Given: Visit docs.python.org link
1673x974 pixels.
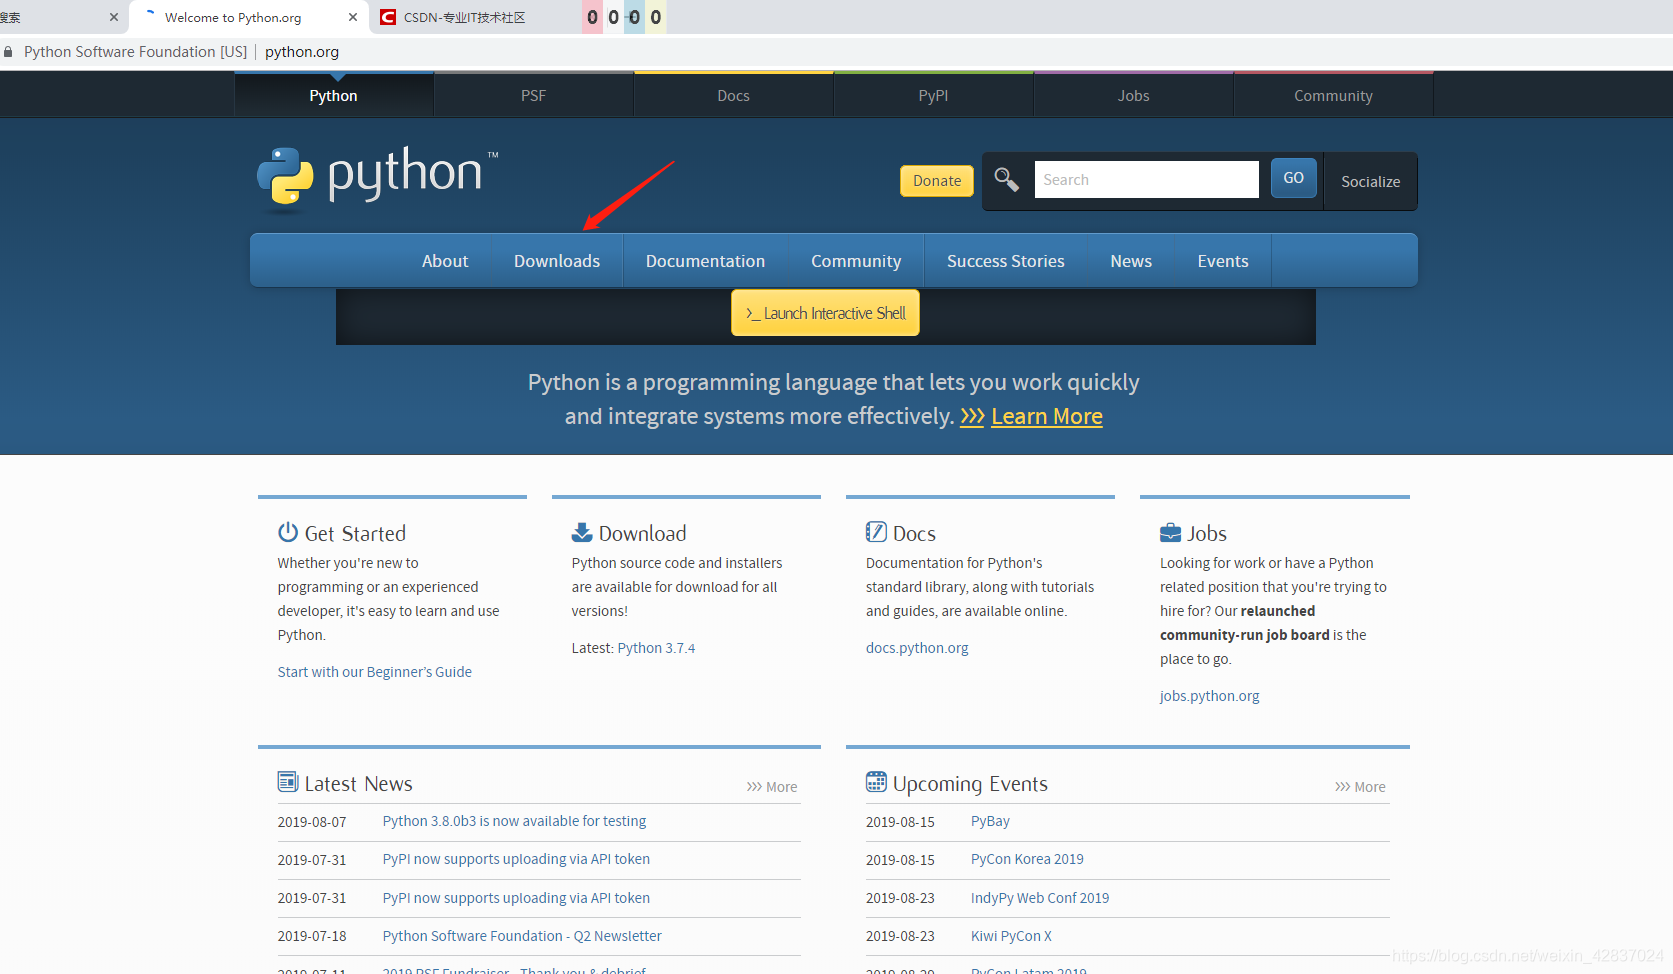Looking at the screenshot, I should 917,648.
